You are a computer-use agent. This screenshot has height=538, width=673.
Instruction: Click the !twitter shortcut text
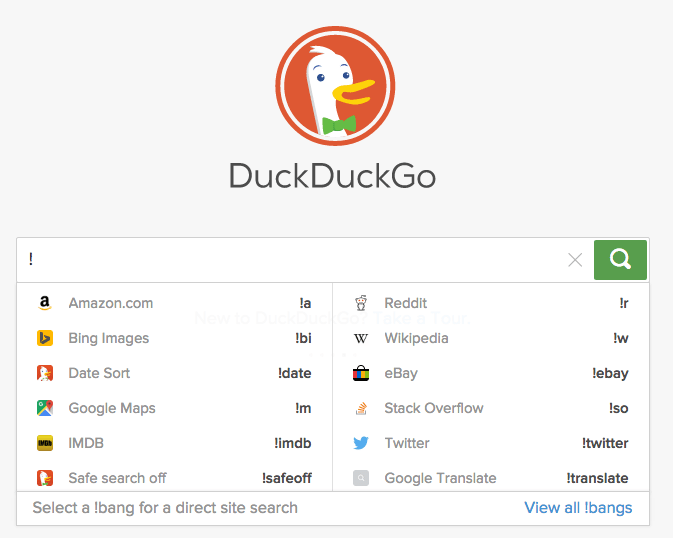pos(605,443)
